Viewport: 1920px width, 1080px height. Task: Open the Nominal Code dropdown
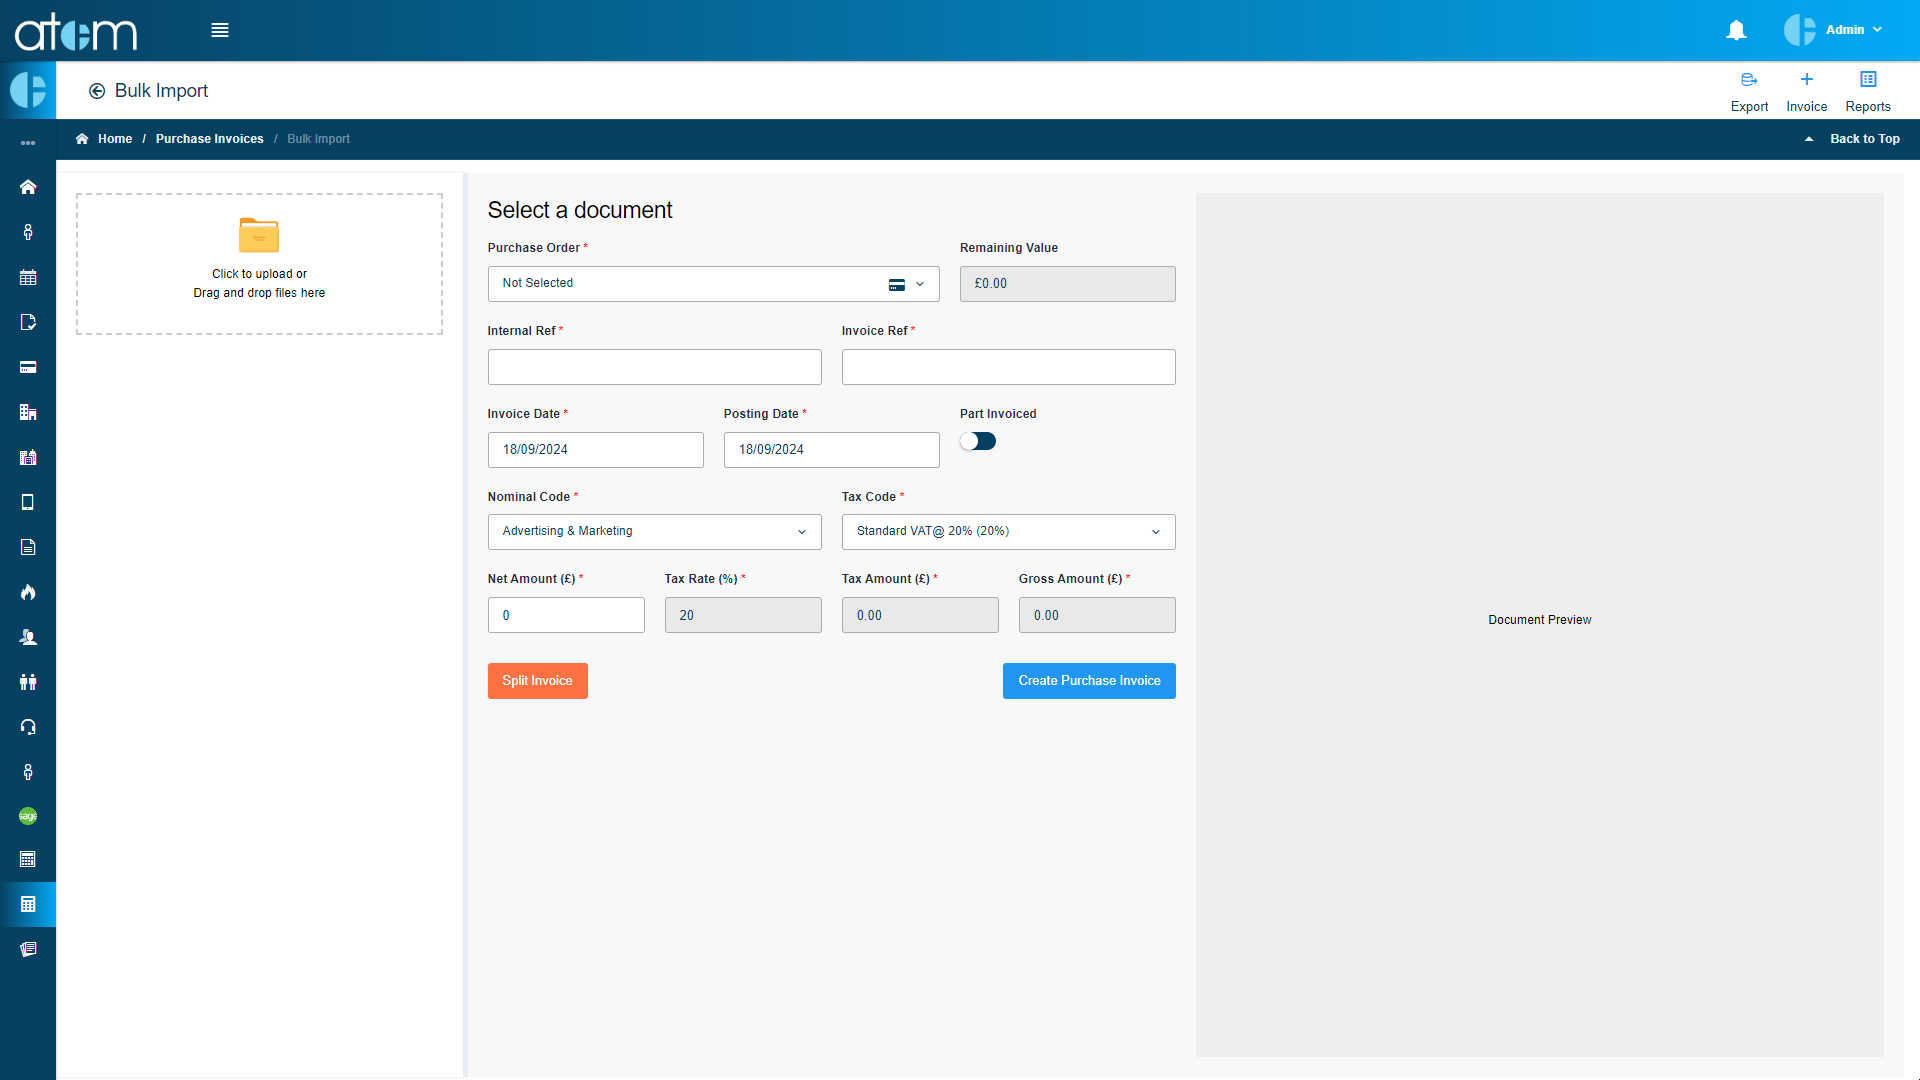click(x=654, y=532)
